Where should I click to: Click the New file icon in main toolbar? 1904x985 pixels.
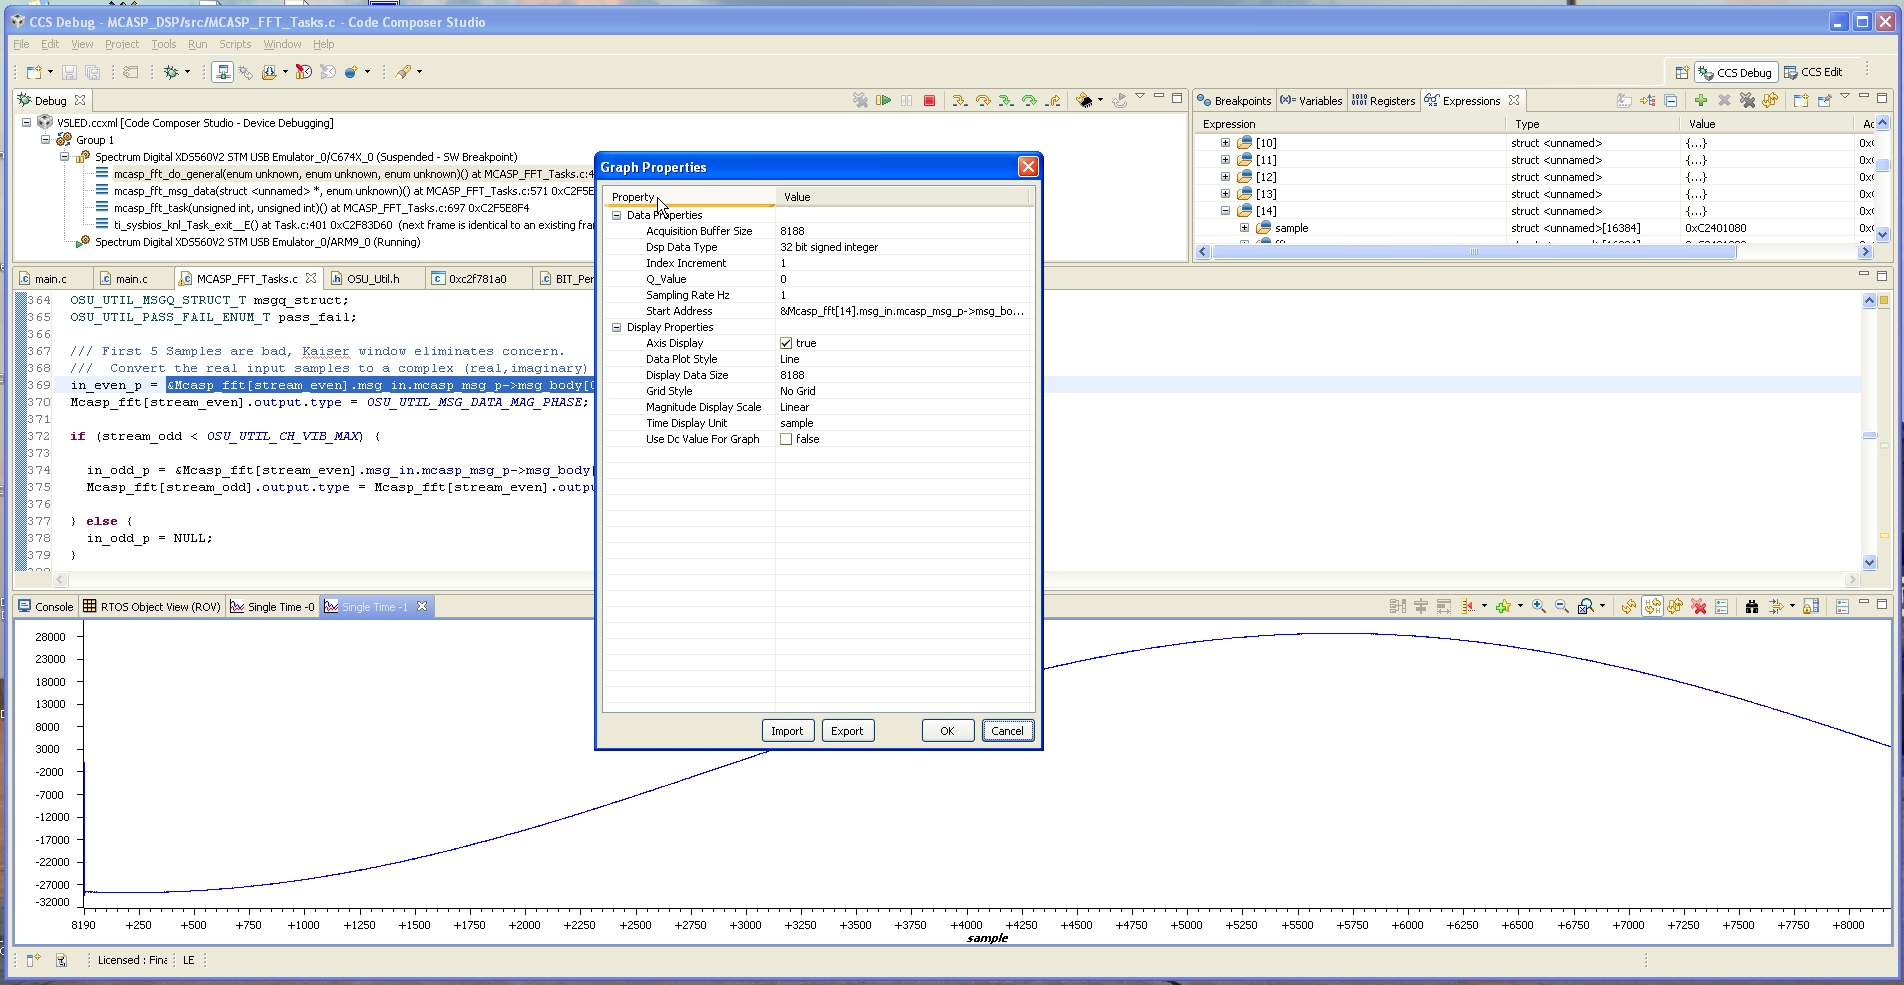pos(34,72)
